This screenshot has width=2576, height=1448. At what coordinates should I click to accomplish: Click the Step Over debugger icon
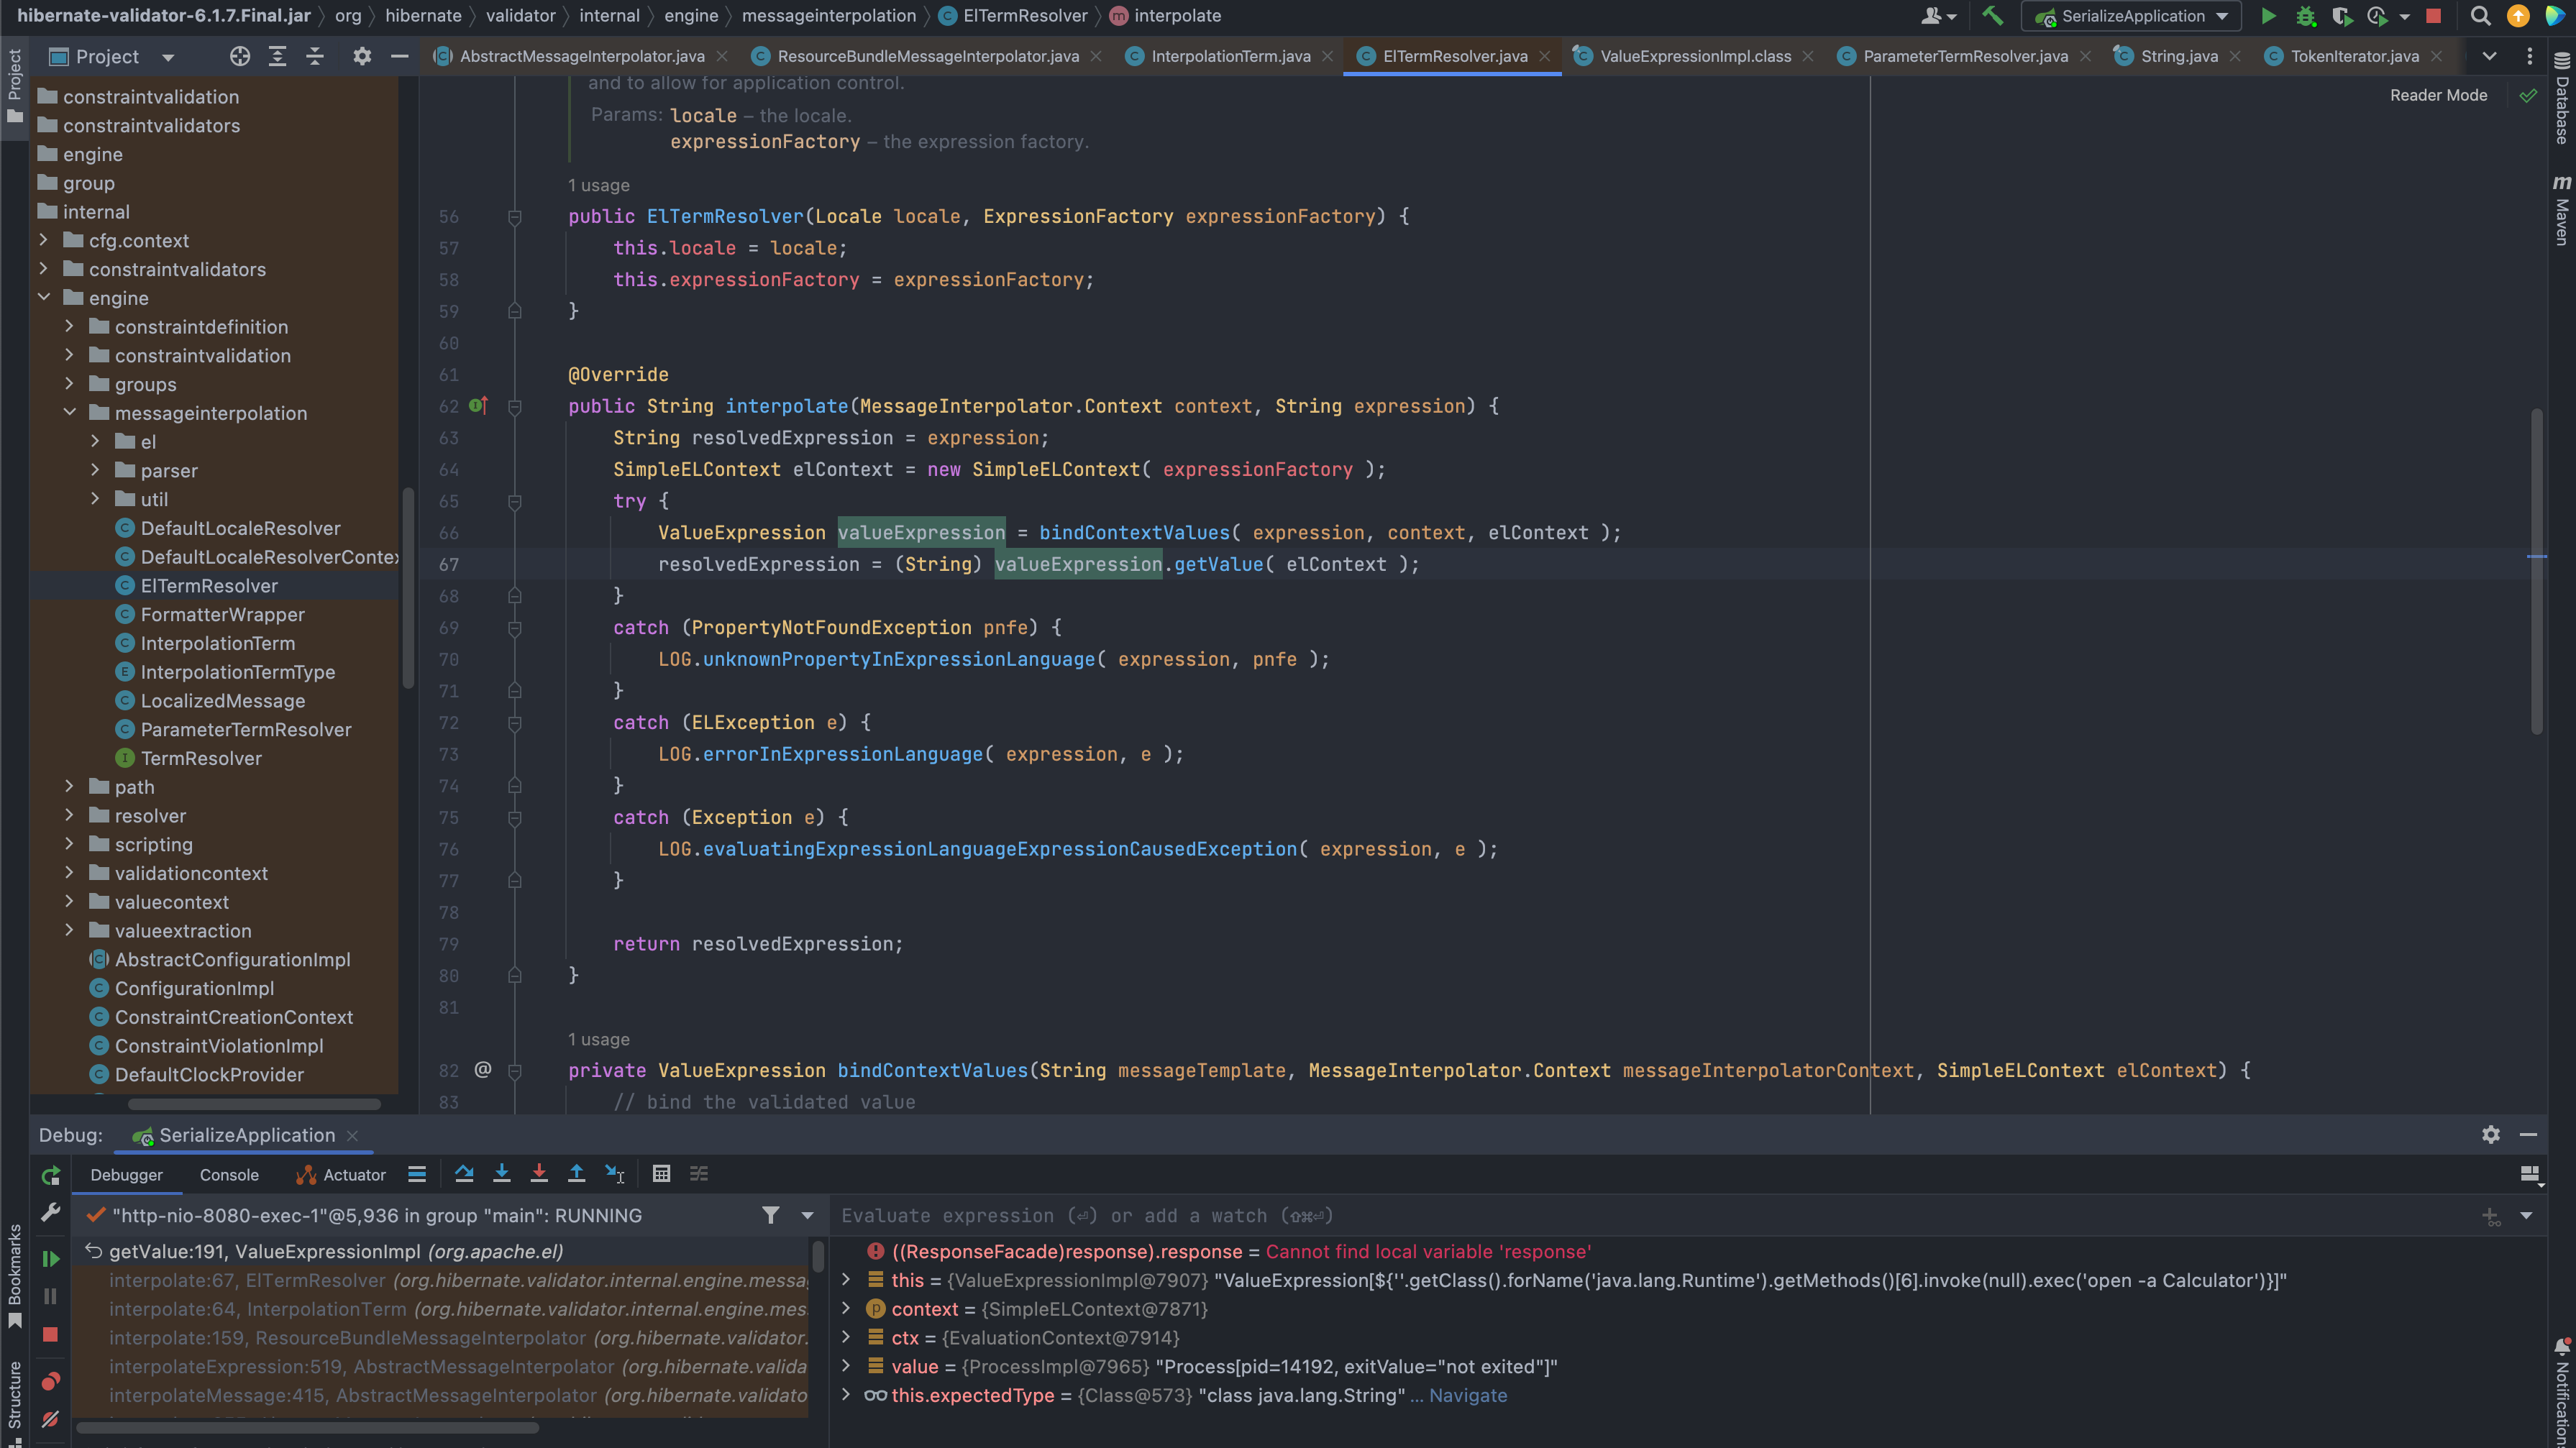(x=464, y=1174)
